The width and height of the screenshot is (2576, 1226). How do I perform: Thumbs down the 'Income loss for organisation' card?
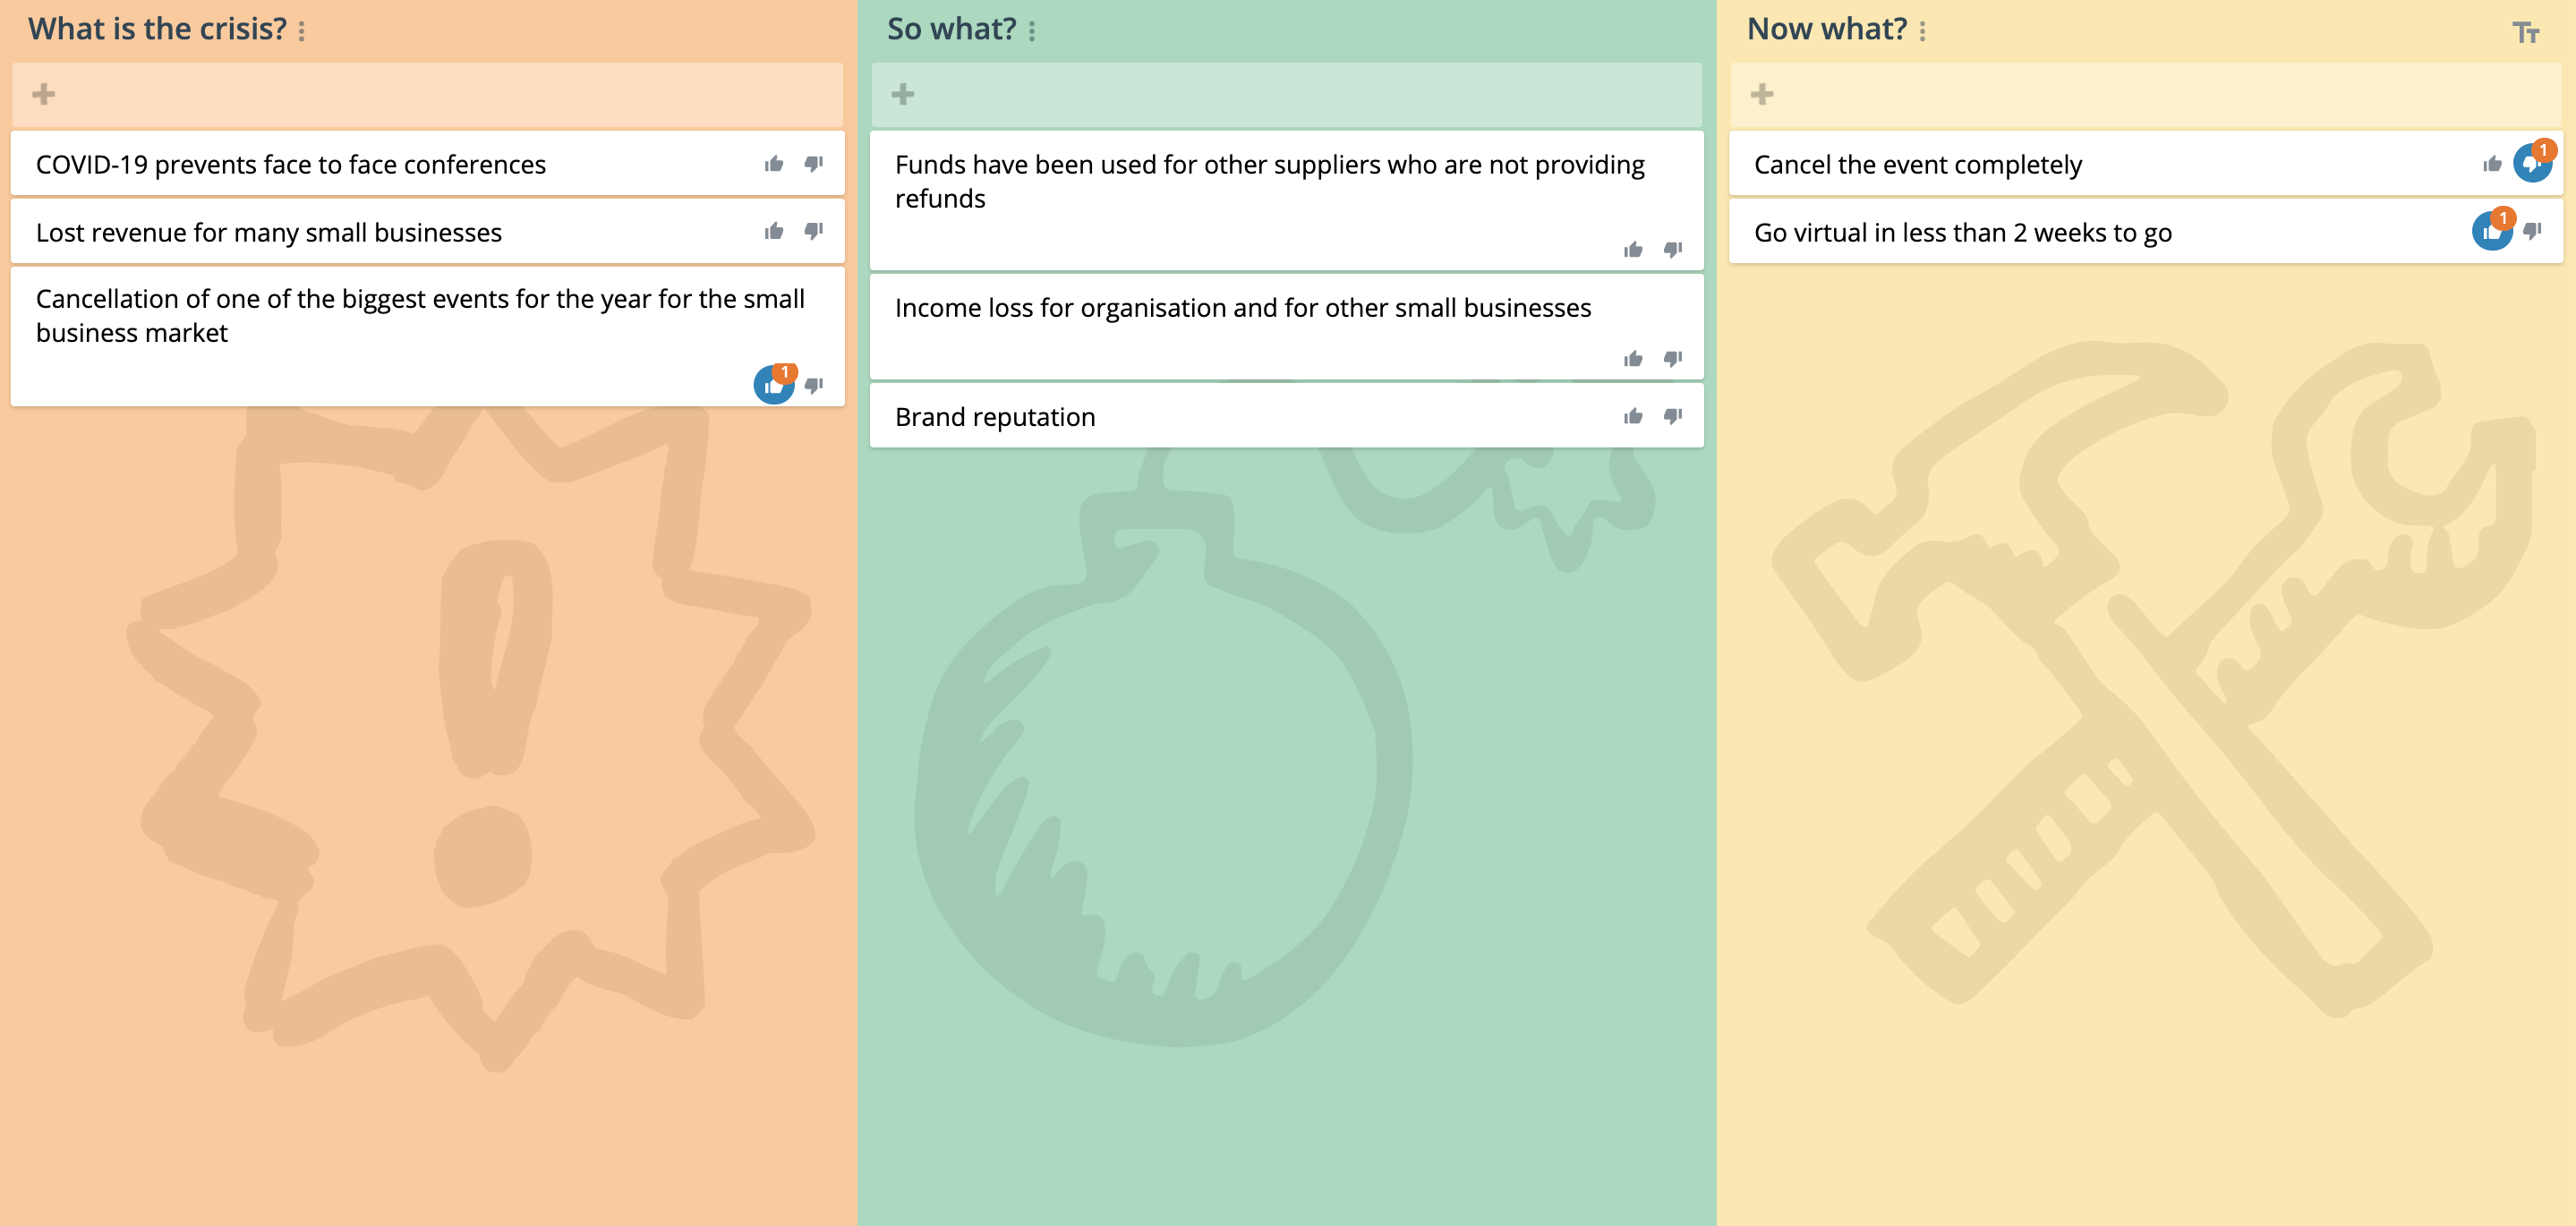click(x=1672, y=358)
